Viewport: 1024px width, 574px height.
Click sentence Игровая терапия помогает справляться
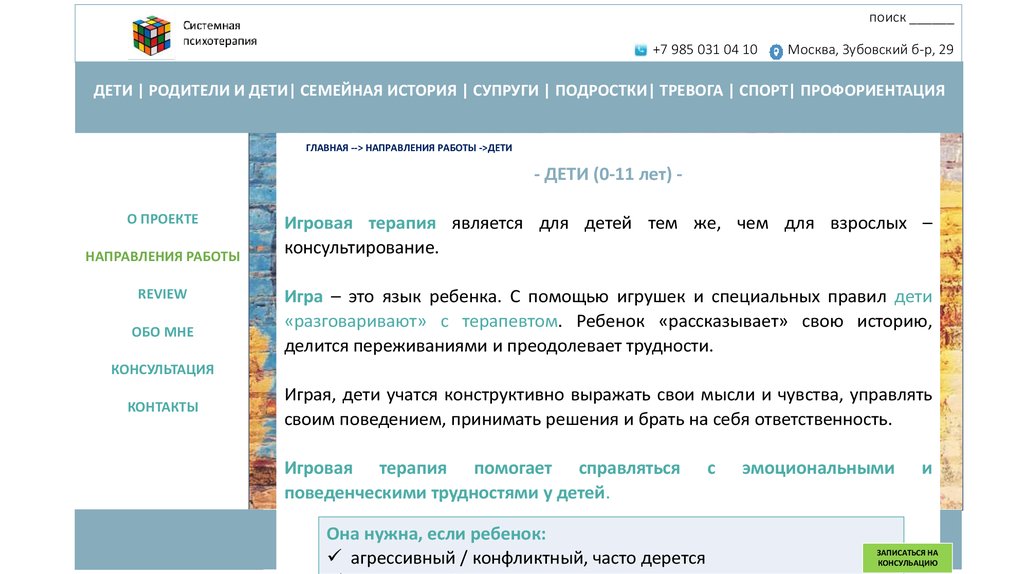point(608,481)
